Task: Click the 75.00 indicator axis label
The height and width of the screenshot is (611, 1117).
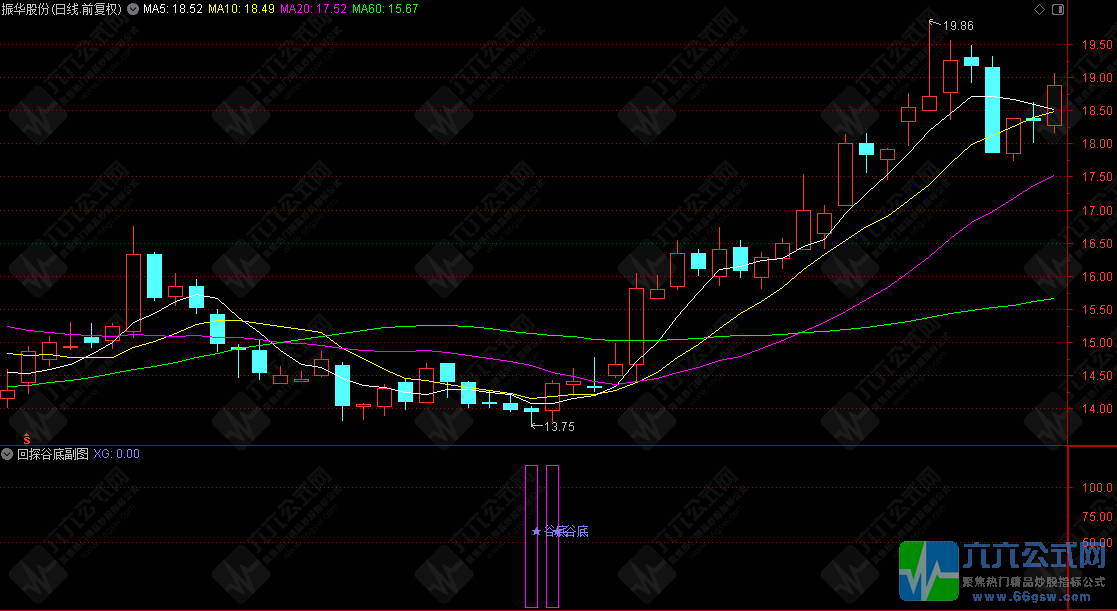Action: click(x=1097, y=516)
